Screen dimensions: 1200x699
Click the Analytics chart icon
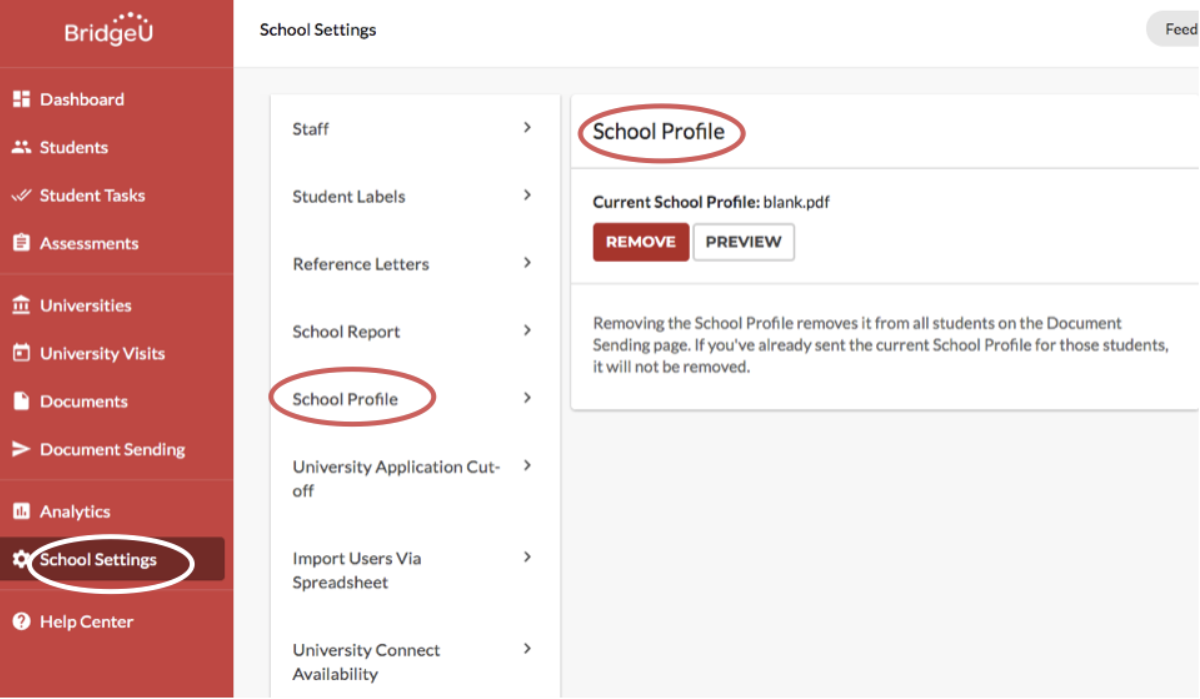click(x=21, y=511)
